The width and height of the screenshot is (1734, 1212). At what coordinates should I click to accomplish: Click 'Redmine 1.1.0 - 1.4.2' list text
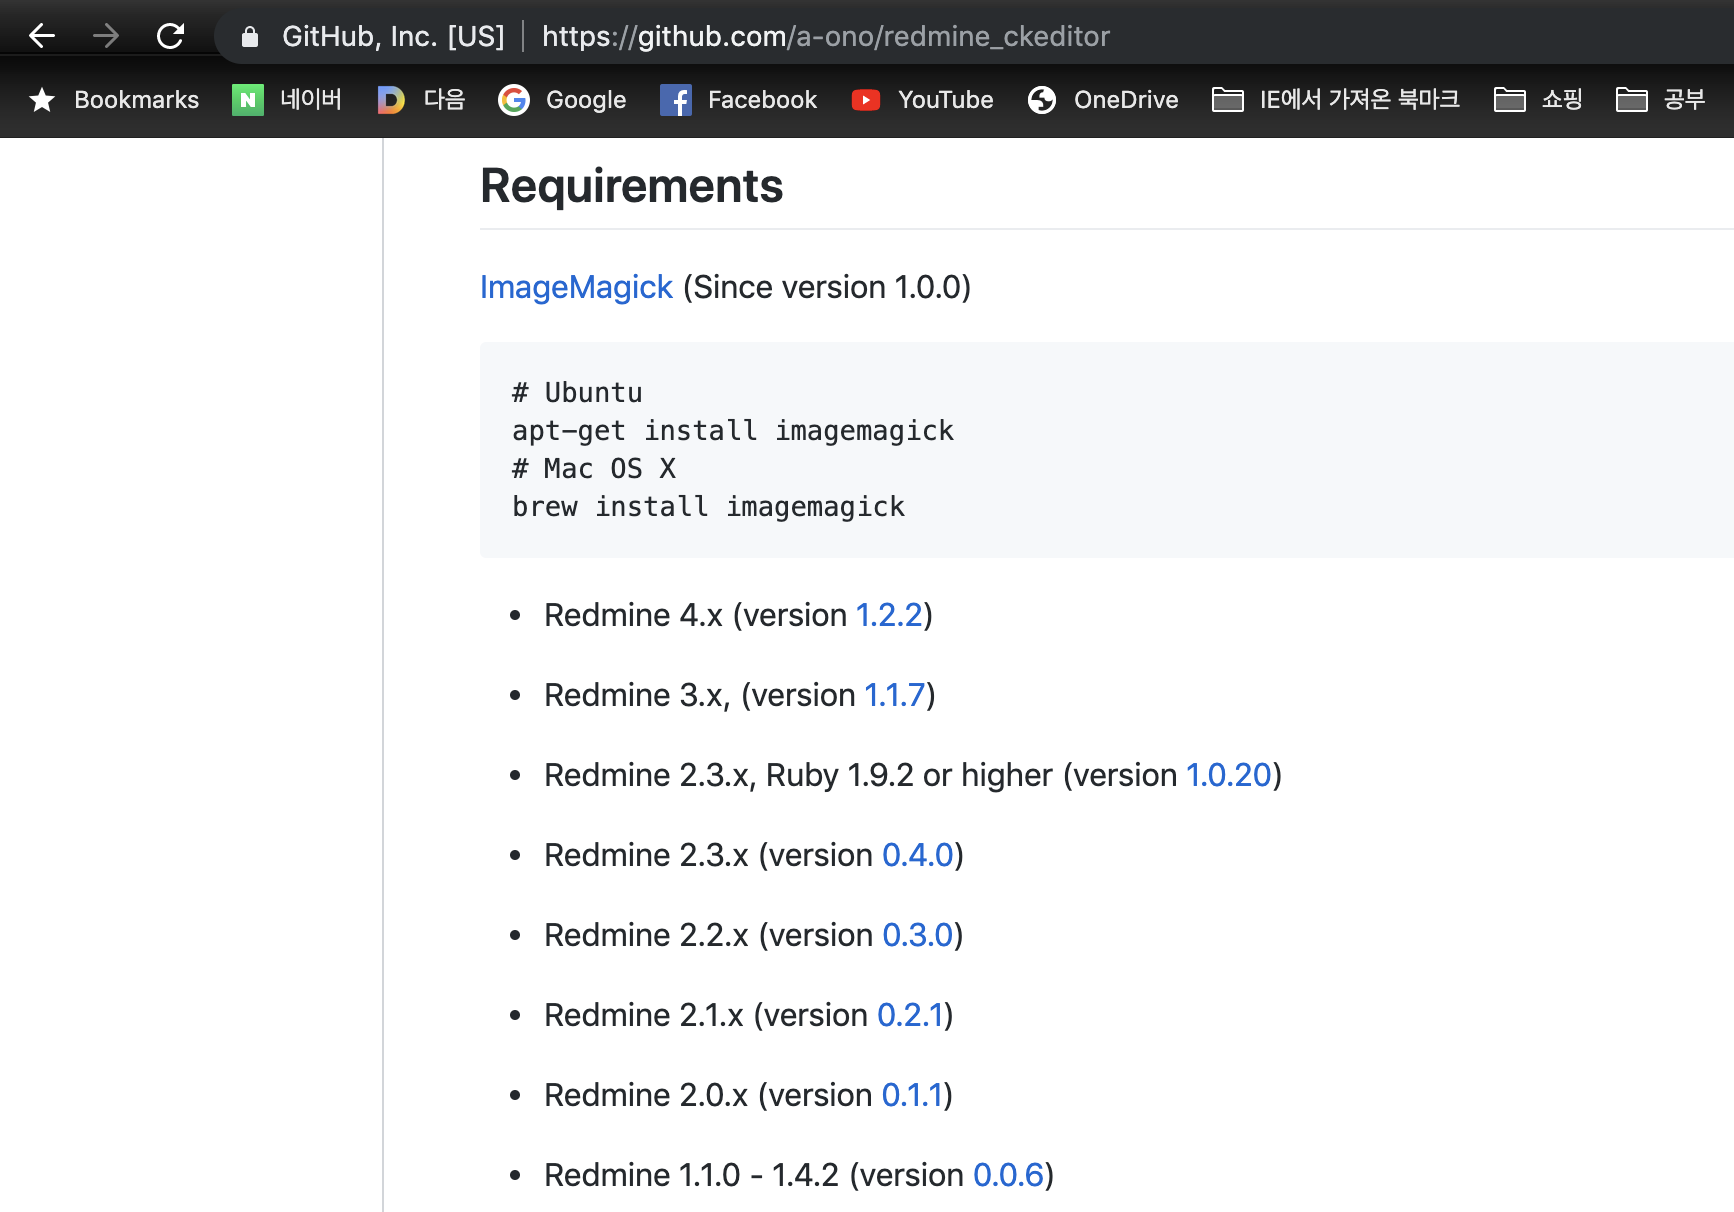(691, 1175)
